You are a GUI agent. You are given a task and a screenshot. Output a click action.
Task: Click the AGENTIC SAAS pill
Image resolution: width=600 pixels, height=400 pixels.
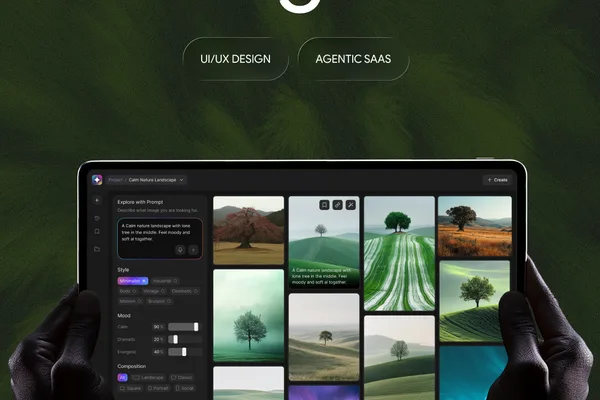(x=353, y=59)
